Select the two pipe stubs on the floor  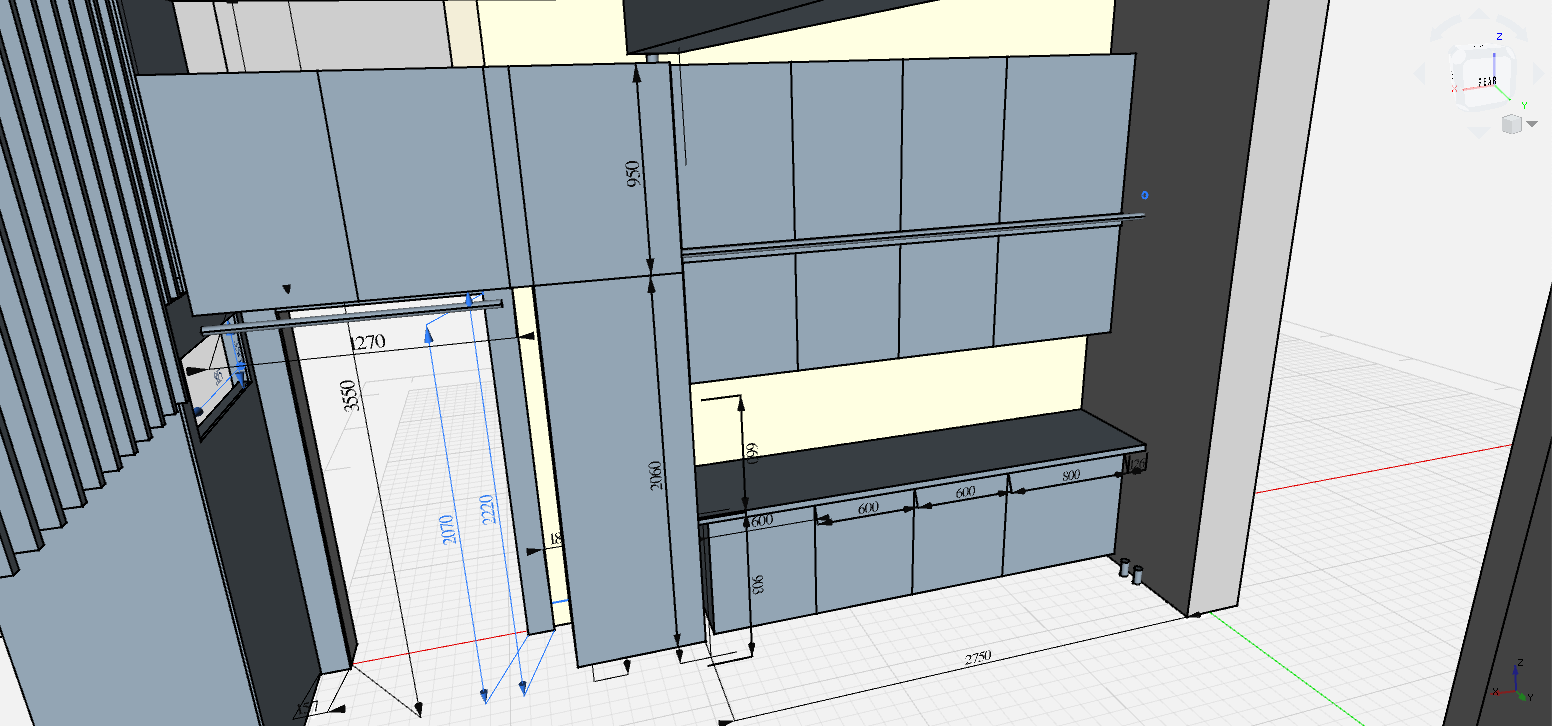(1130, 571)
